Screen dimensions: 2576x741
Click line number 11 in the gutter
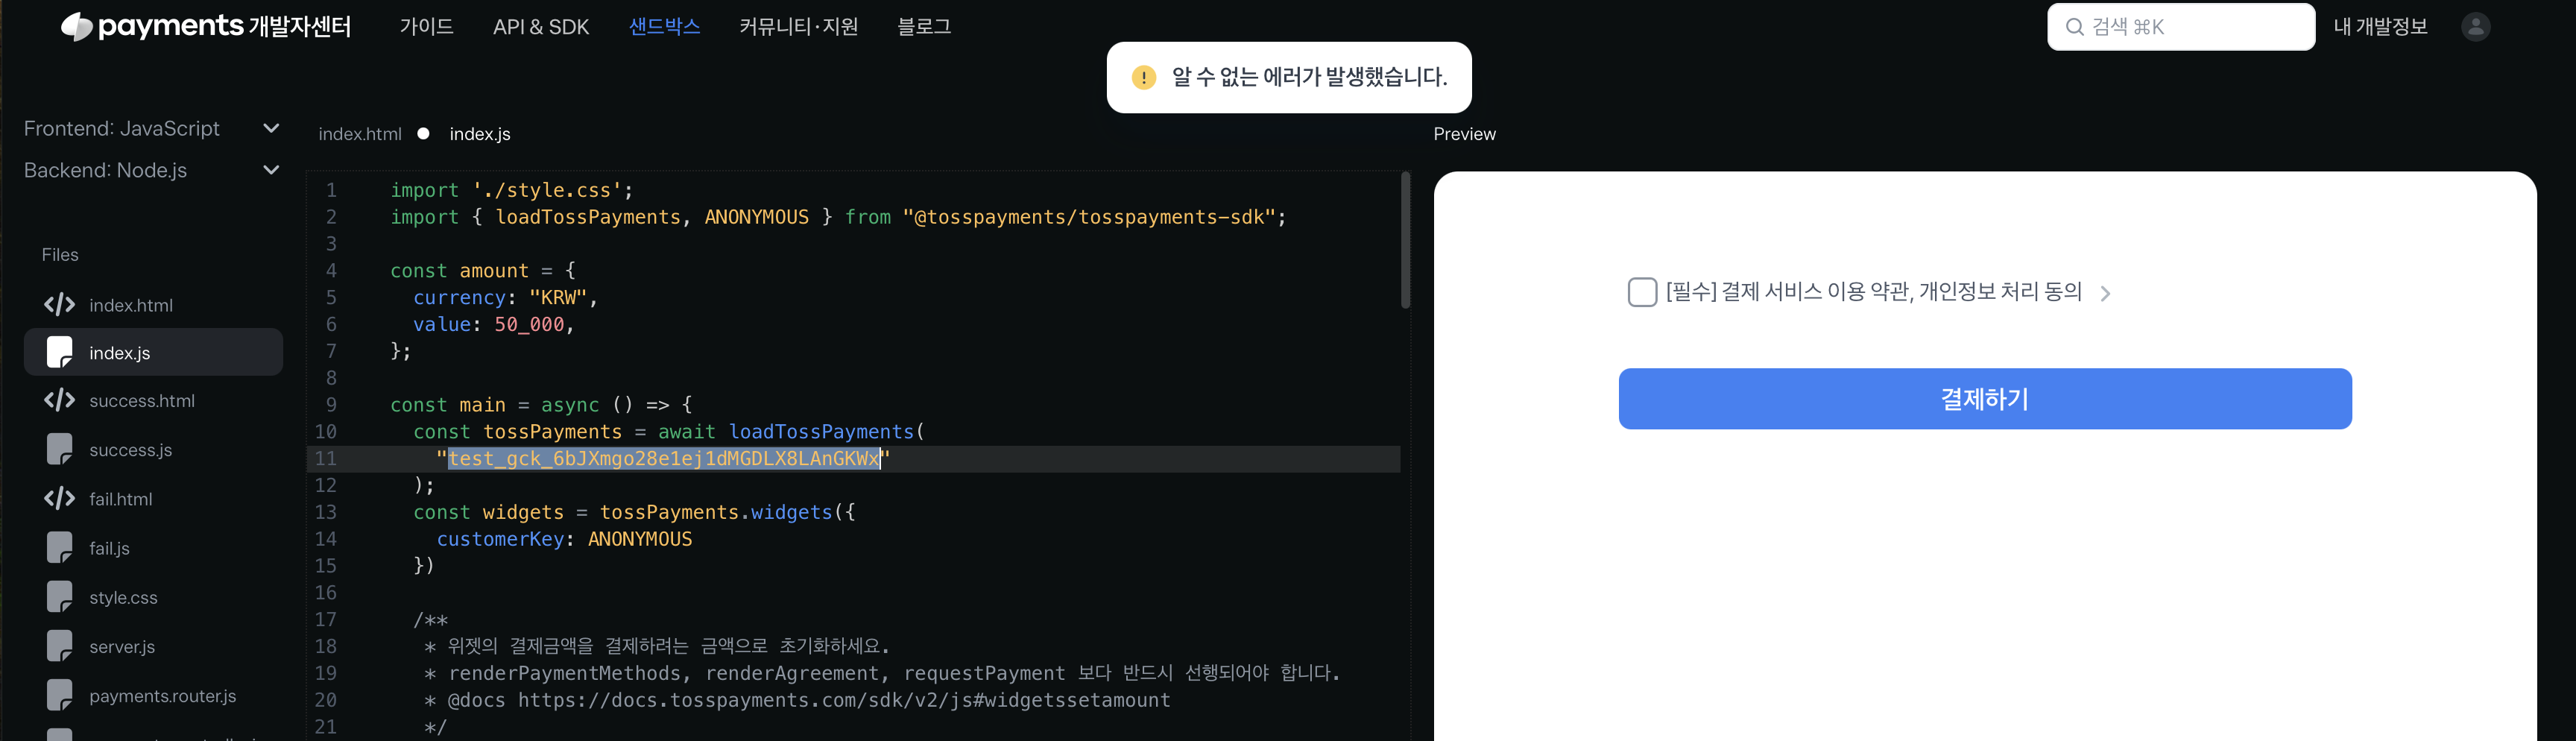(326, 459)
